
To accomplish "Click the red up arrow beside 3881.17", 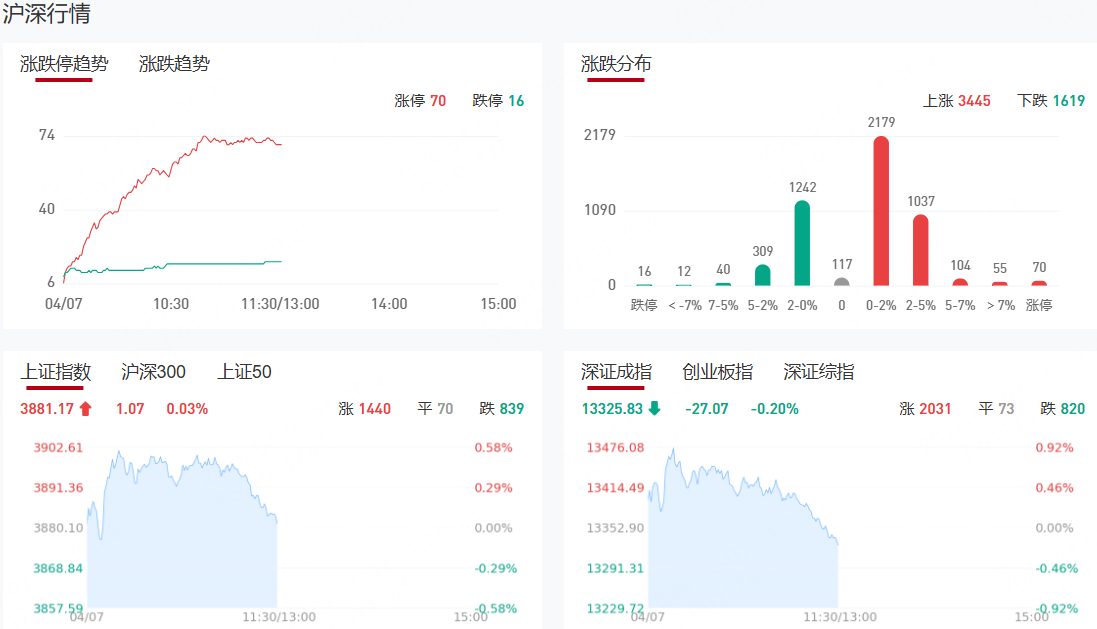I will coord(85,408).
